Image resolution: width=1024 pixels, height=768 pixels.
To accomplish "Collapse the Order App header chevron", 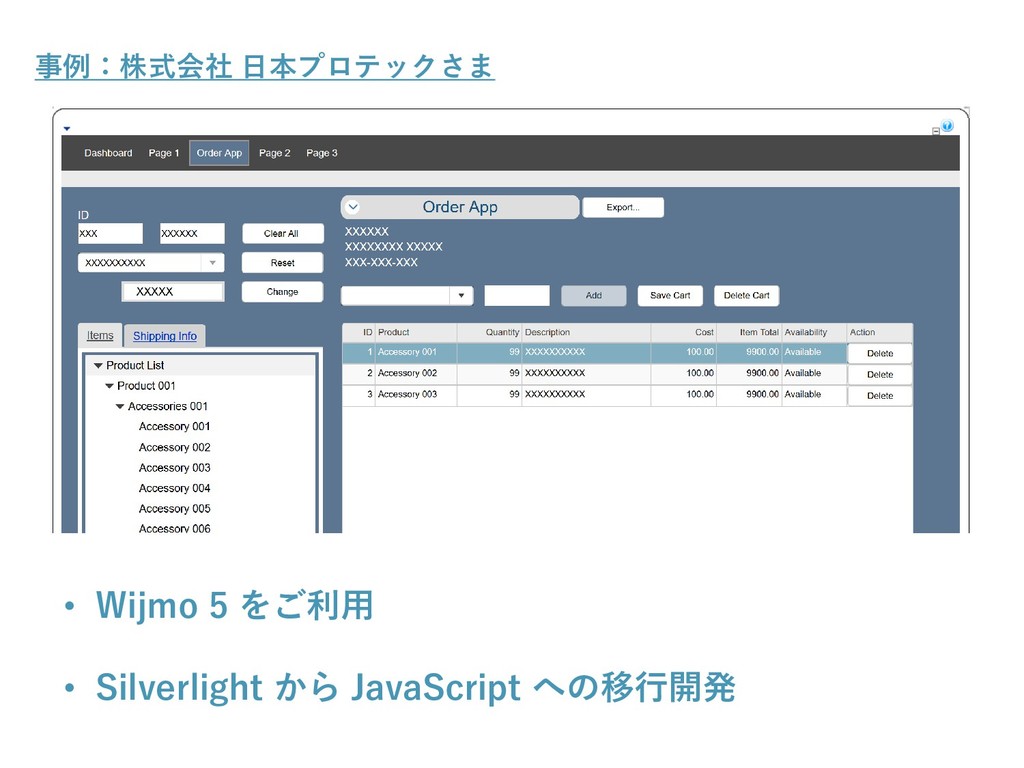I will pos(353,207).
